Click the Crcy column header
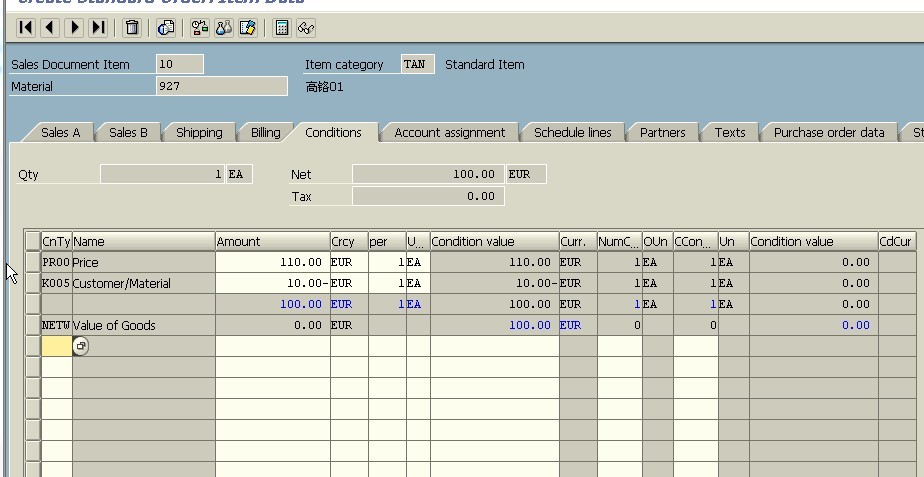 click(349, 242)
